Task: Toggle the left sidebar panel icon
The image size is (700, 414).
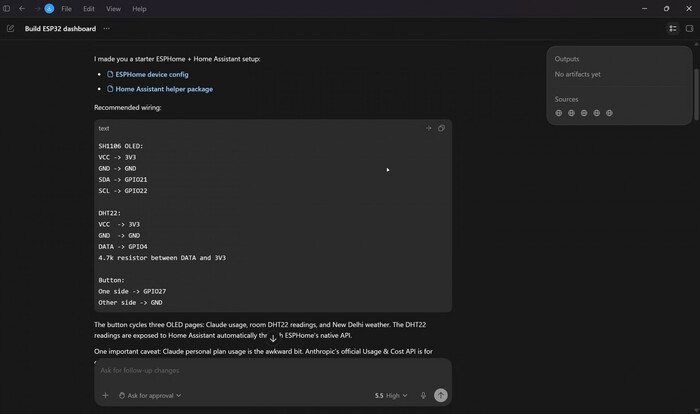Action: [x=6, y=8]
